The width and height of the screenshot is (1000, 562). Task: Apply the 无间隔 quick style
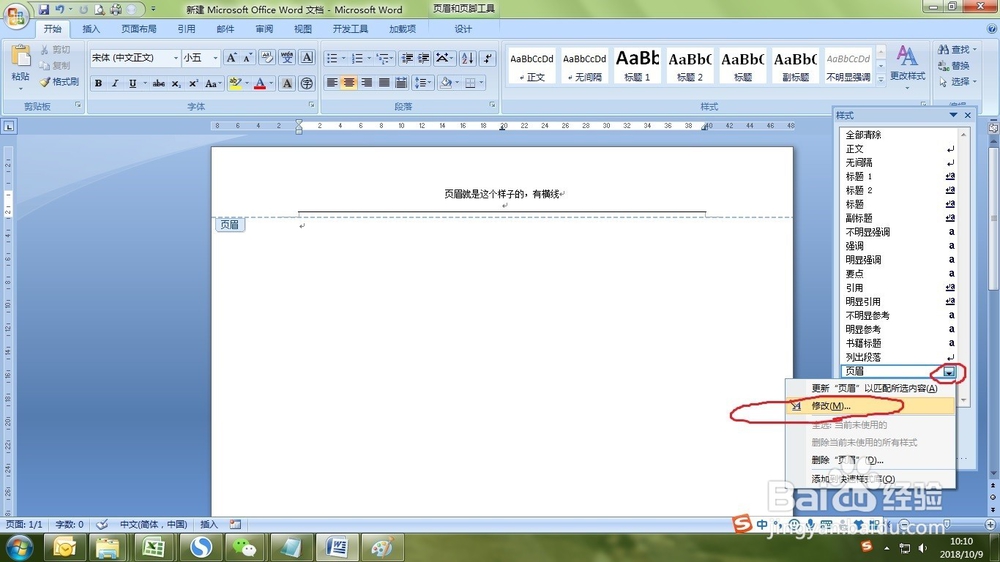pyautogui.click(x=584, y=65)
